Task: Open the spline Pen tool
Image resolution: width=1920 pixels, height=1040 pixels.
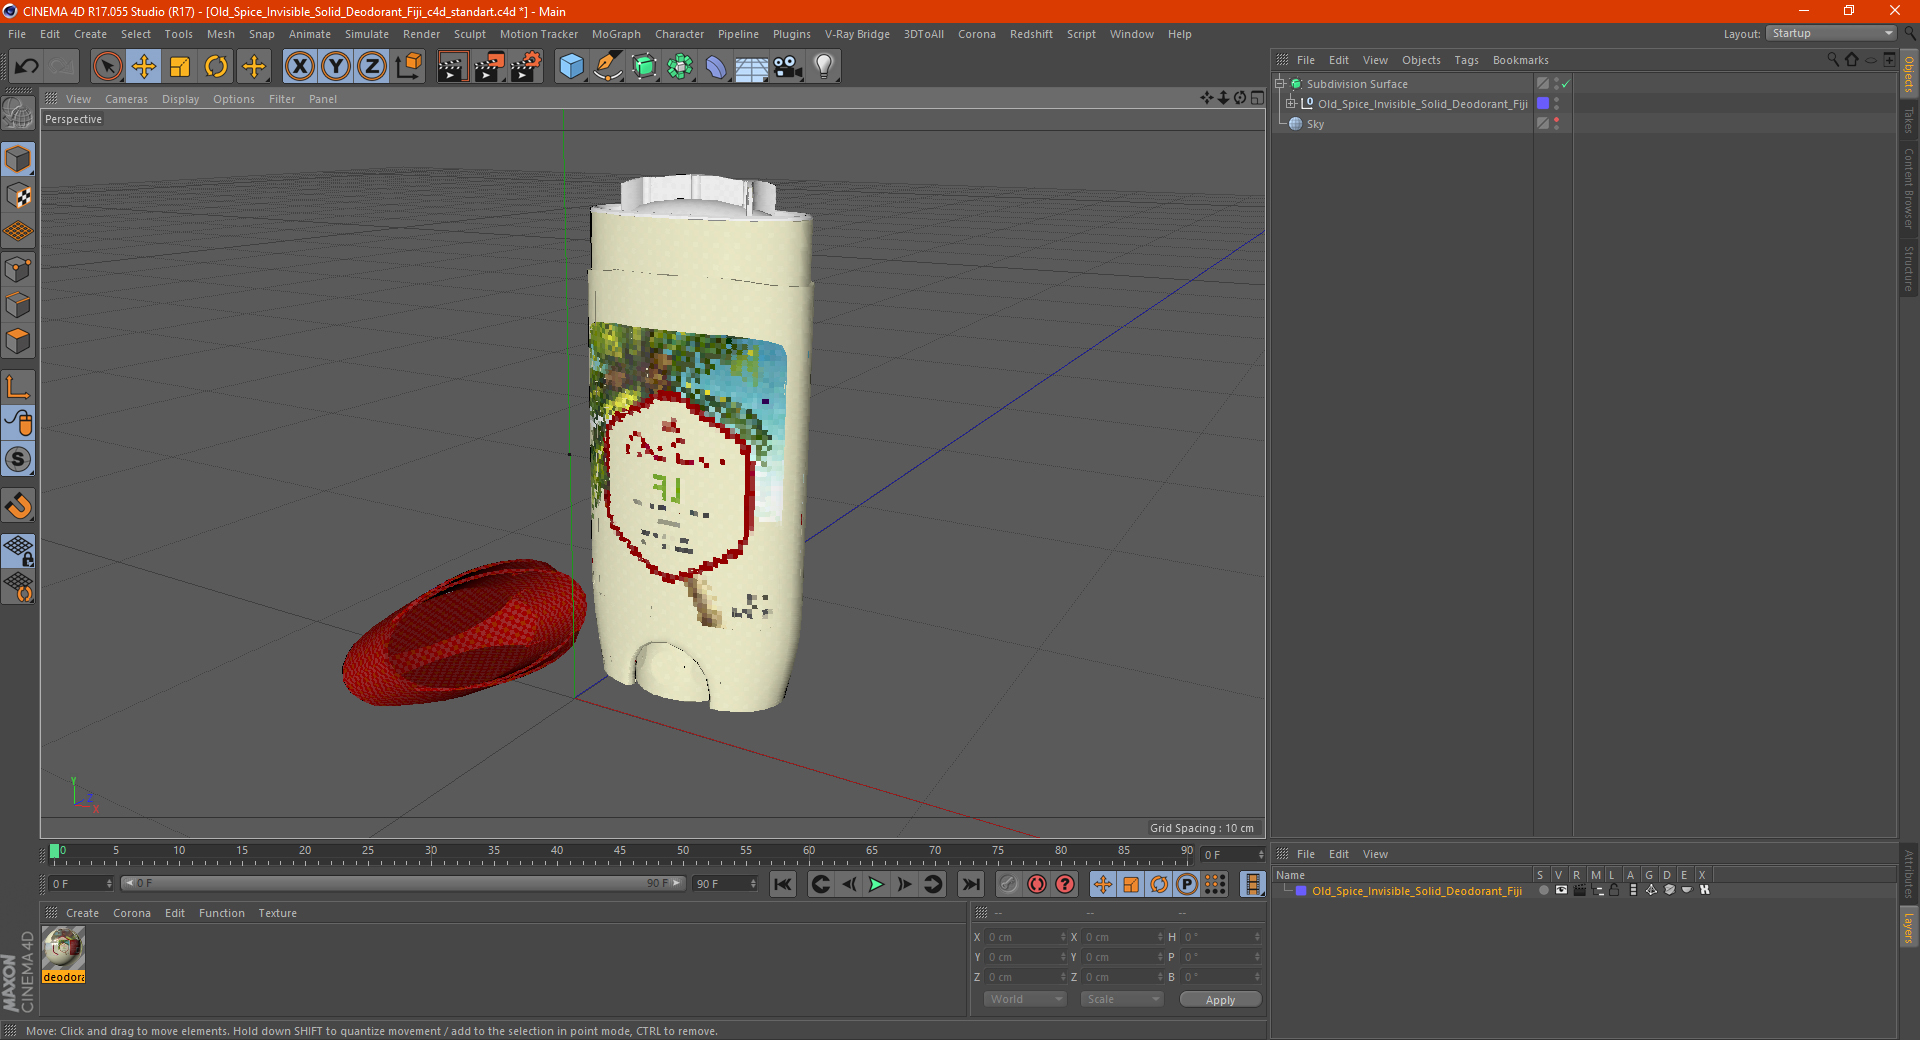Action: tap(608, 67)
